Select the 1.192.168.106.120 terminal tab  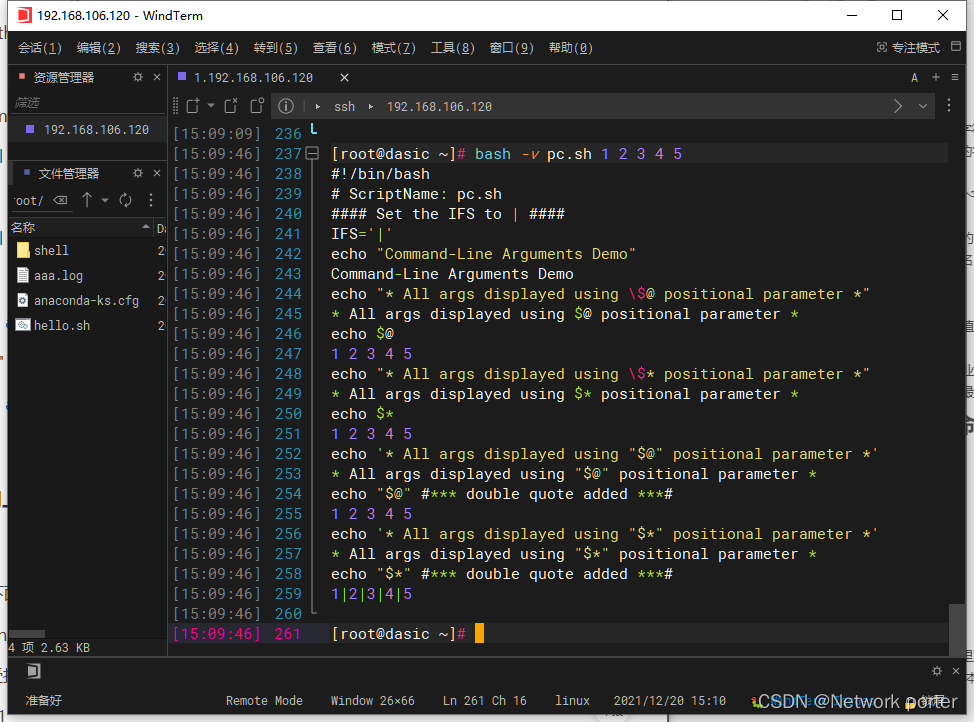[x=253, y=78]
